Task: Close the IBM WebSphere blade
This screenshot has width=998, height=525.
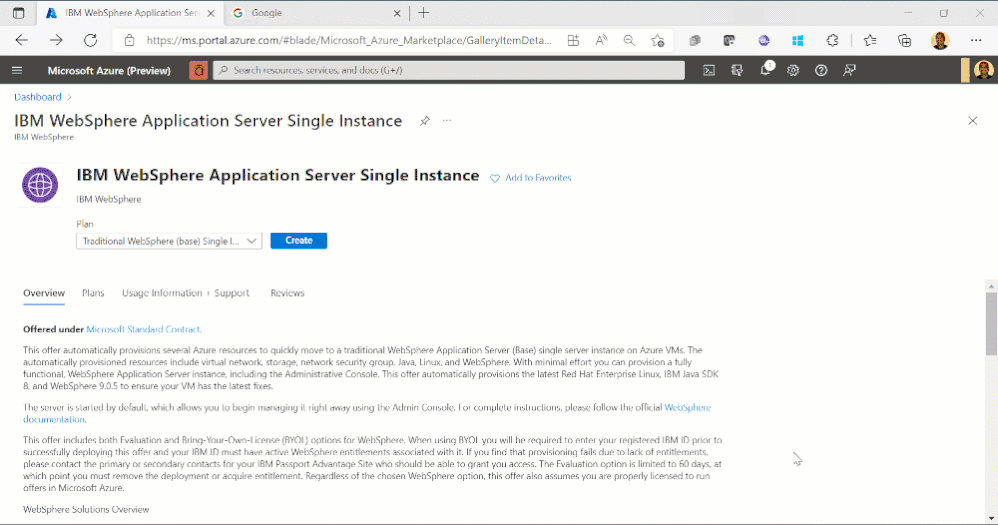Action: pos(972,121)
